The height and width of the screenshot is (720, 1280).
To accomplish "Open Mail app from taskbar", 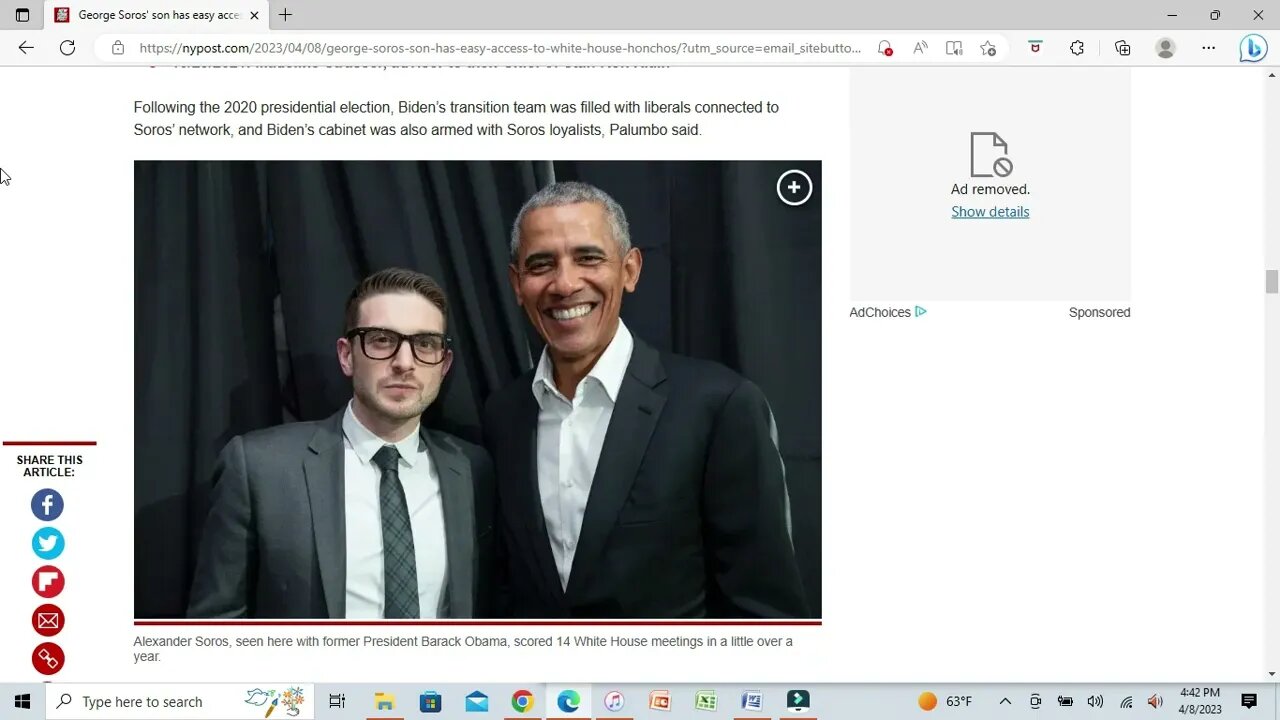I will tap(477, 701).
